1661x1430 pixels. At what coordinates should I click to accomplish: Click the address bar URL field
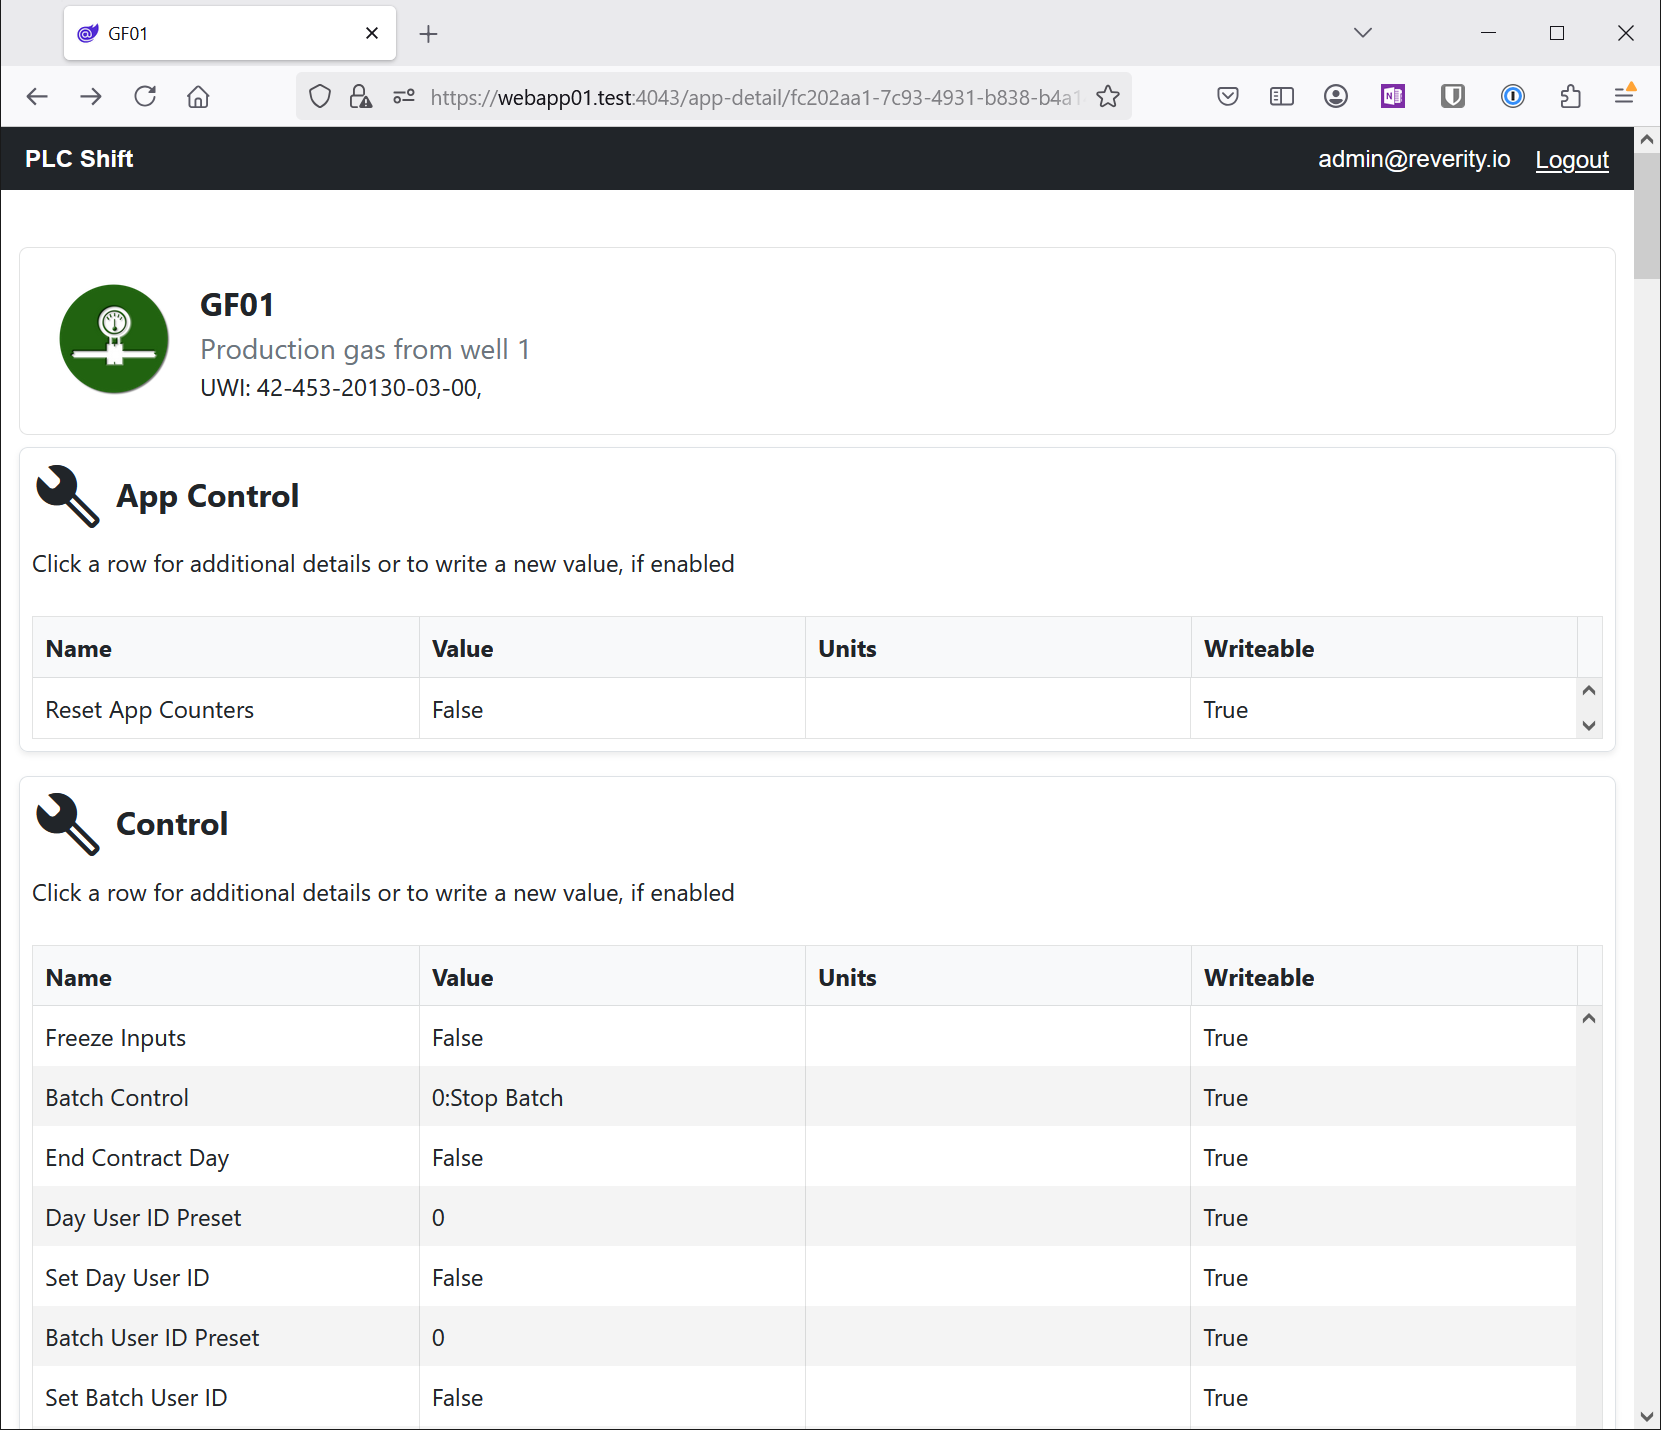[x=750, y=97]
